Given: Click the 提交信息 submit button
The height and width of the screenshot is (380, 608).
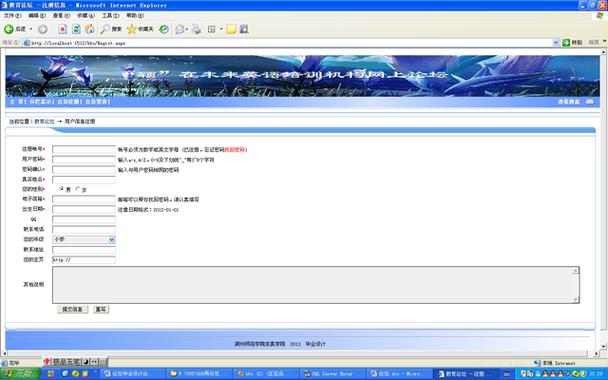Looking at the screenshot, I should pyautogui.click(x=73, y=309).
